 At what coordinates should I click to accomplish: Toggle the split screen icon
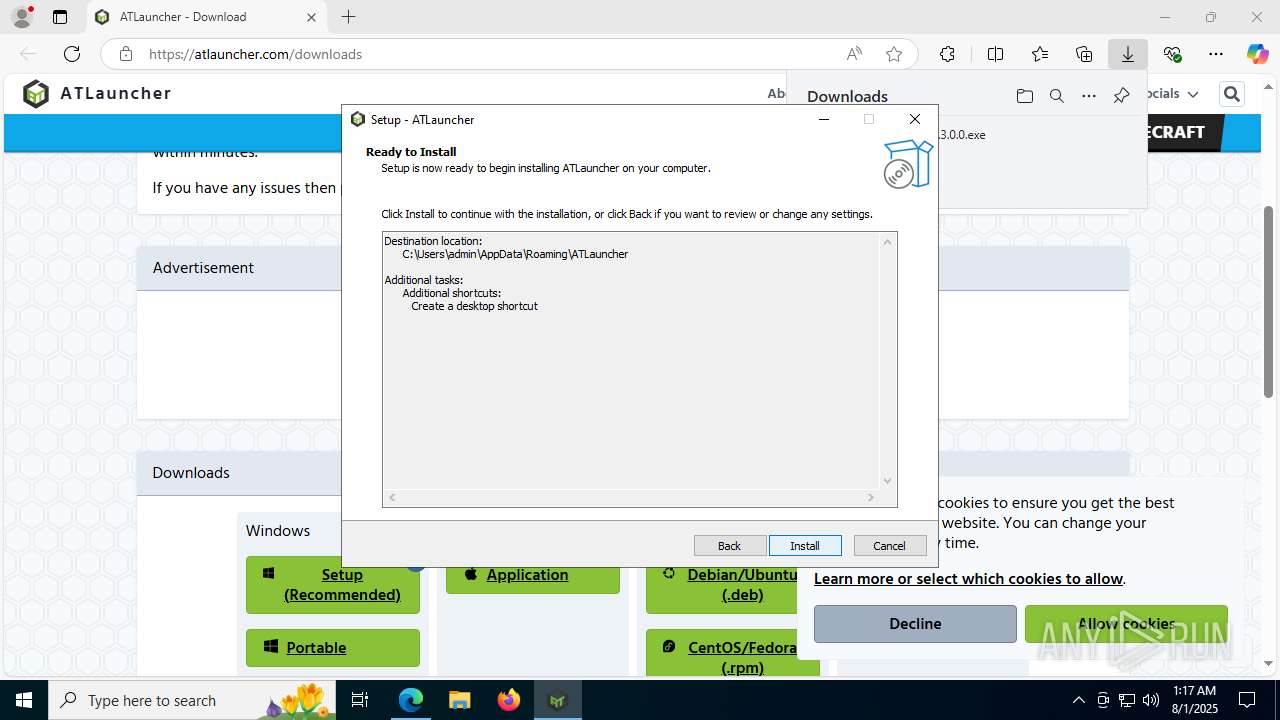995,54
